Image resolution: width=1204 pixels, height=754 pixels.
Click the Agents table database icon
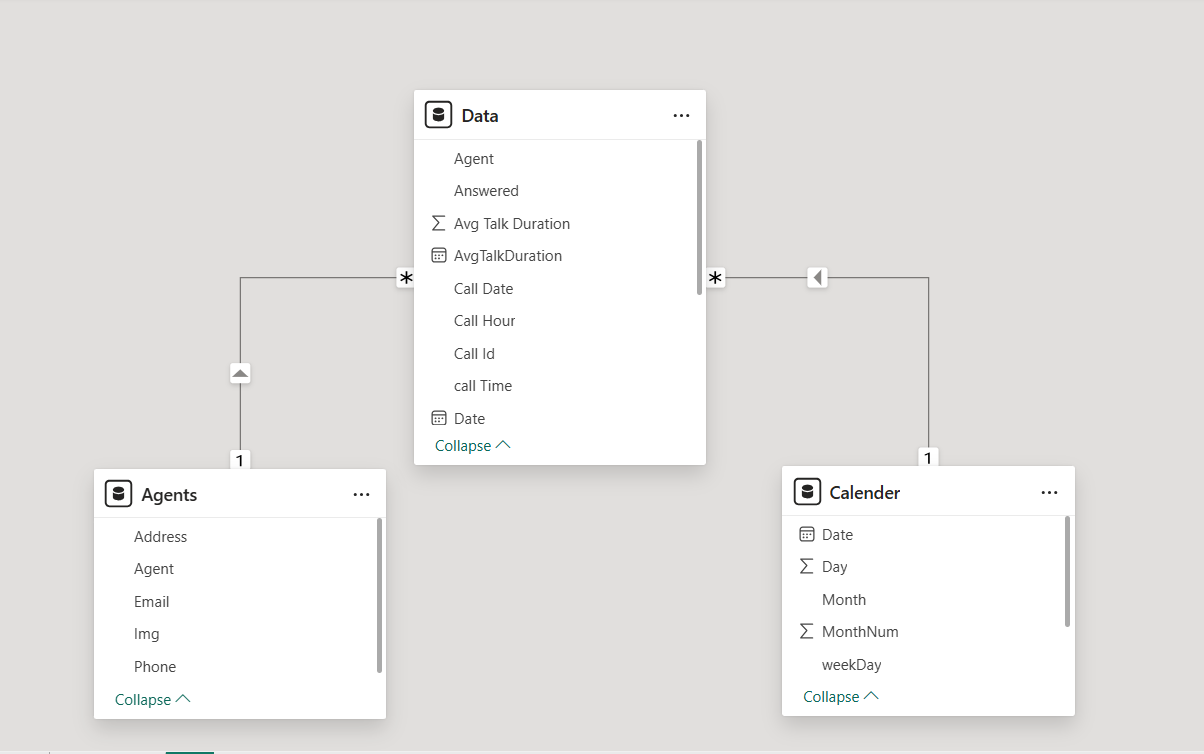click(118, 494)
